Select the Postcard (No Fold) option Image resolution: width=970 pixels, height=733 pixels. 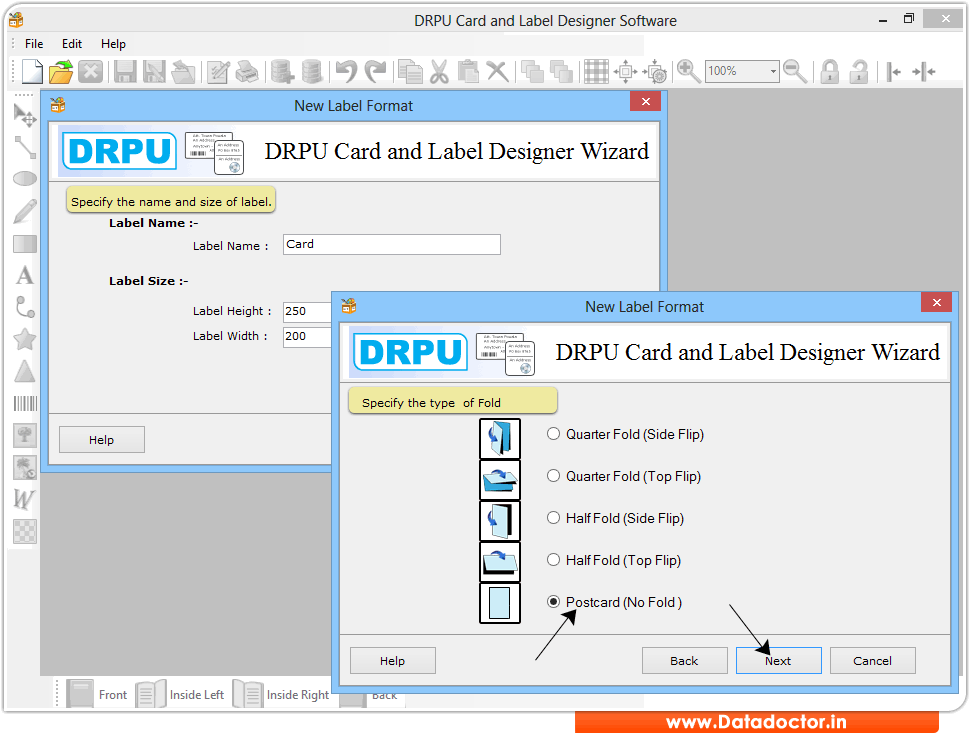[x=554, y=602]
